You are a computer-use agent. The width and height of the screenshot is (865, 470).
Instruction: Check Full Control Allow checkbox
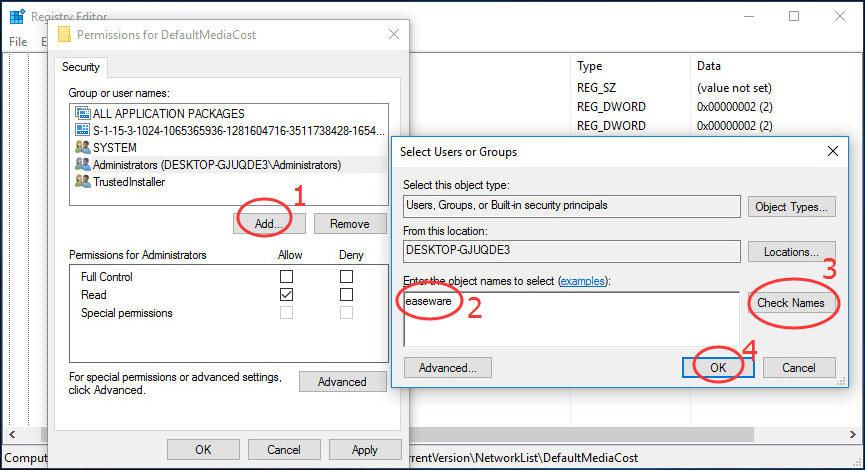[286, 276]
